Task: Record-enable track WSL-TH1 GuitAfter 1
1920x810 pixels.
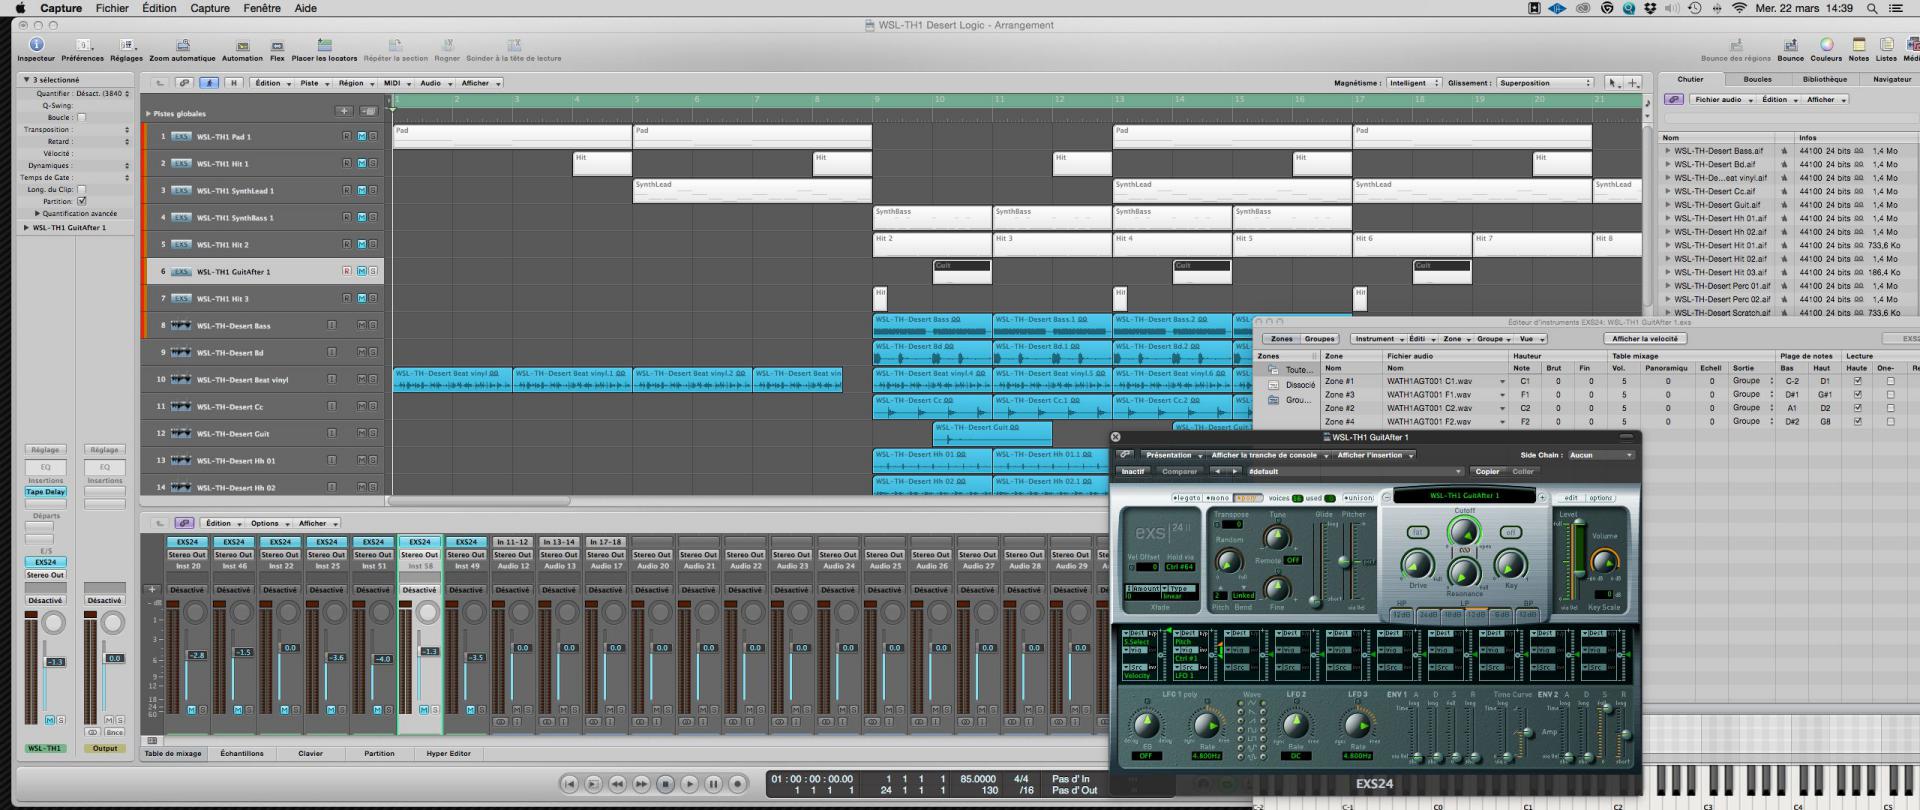Action: (347, 271)
